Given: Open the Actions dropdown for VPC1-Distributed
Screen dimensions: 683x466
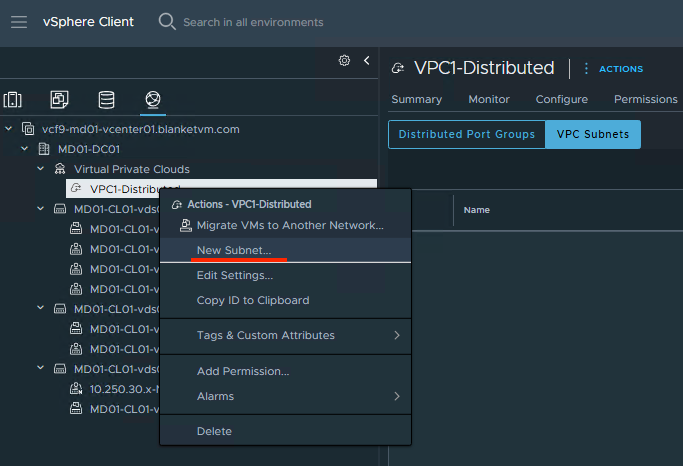Looking at the screenshot, I should 612,69.
